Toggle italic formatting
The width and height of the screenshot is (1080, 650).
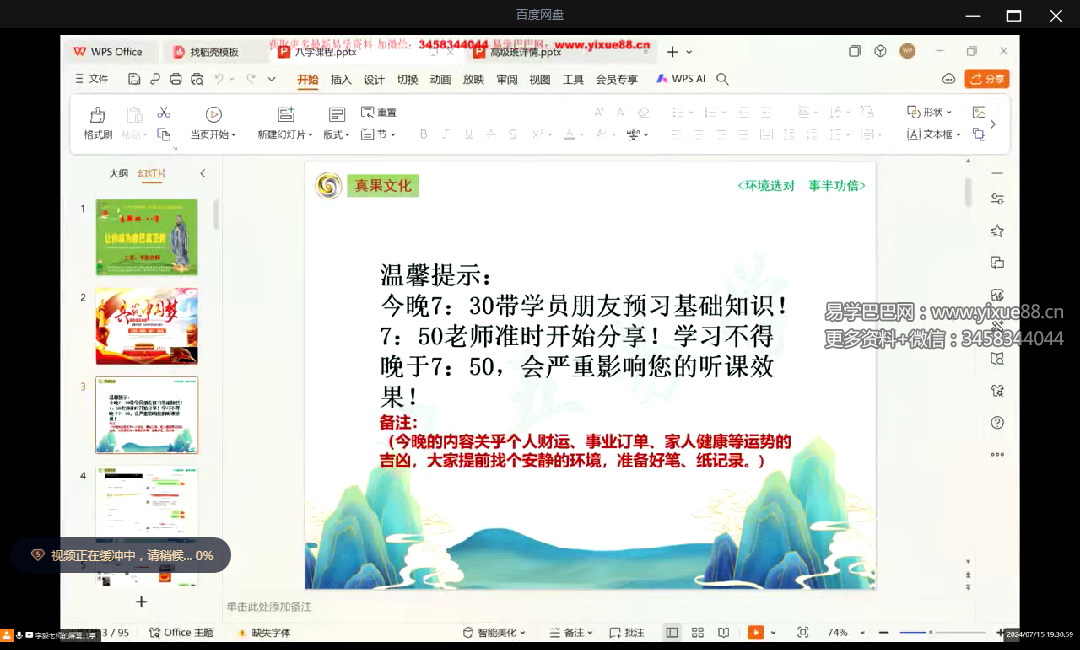coord(444,132)
